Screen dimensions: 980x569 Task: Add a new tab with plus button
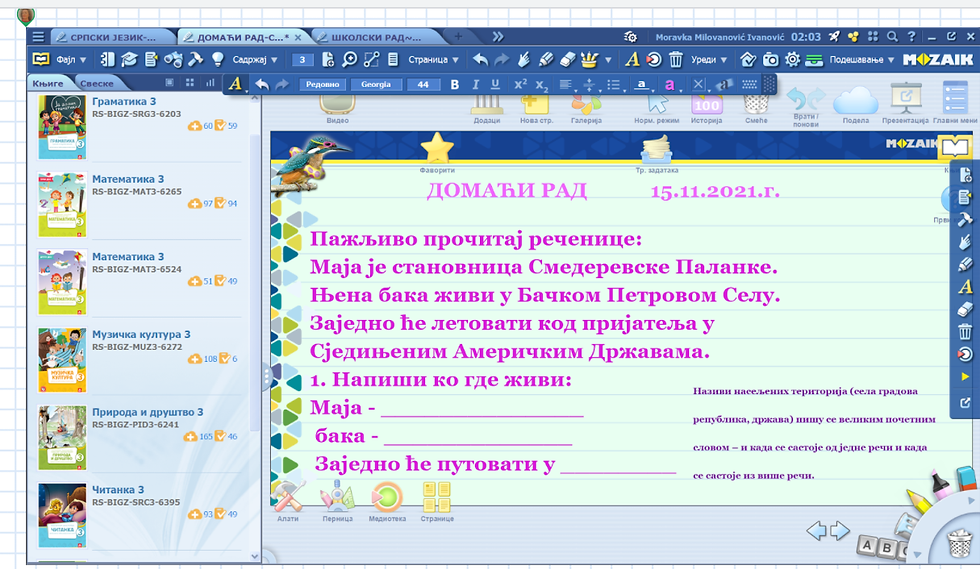point(458,37)
